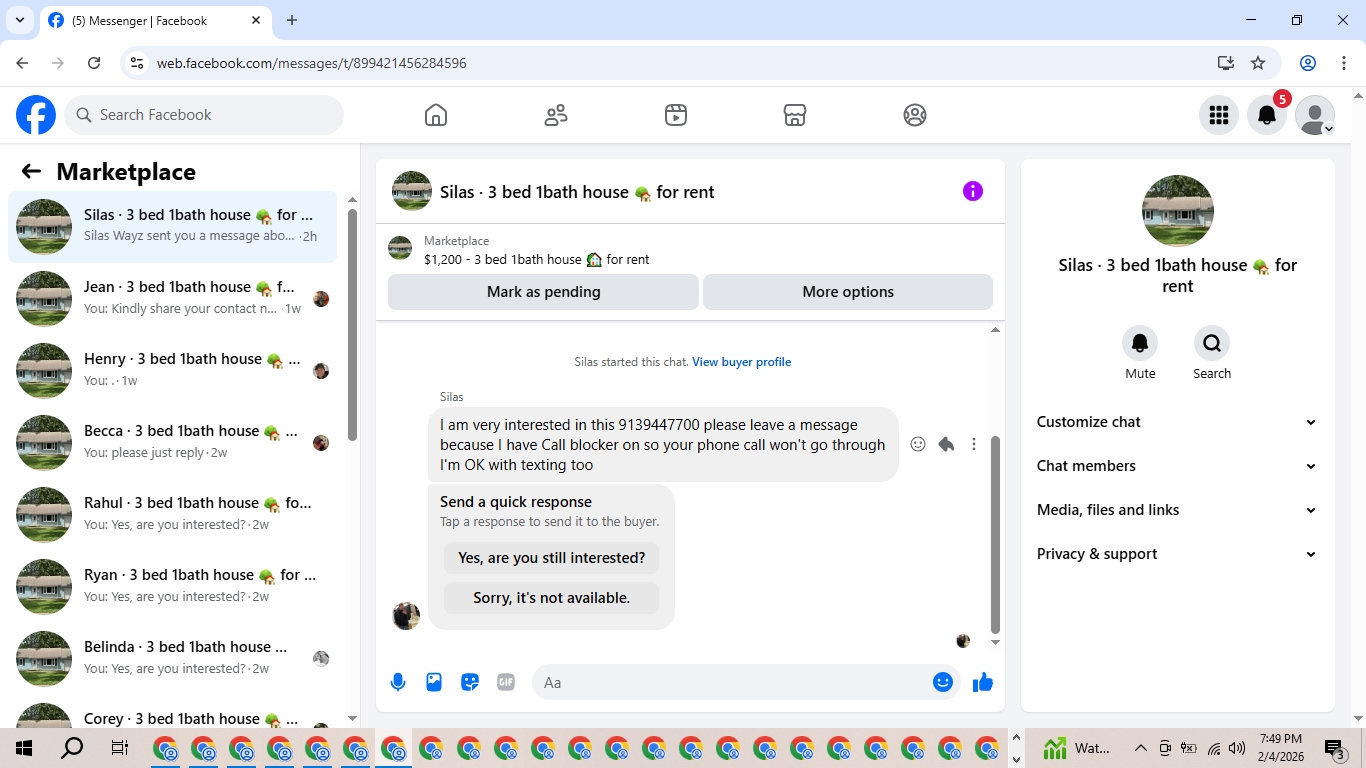Open View buyer profile link
This screenshot has width=1366, height=768.
[742, 362]
